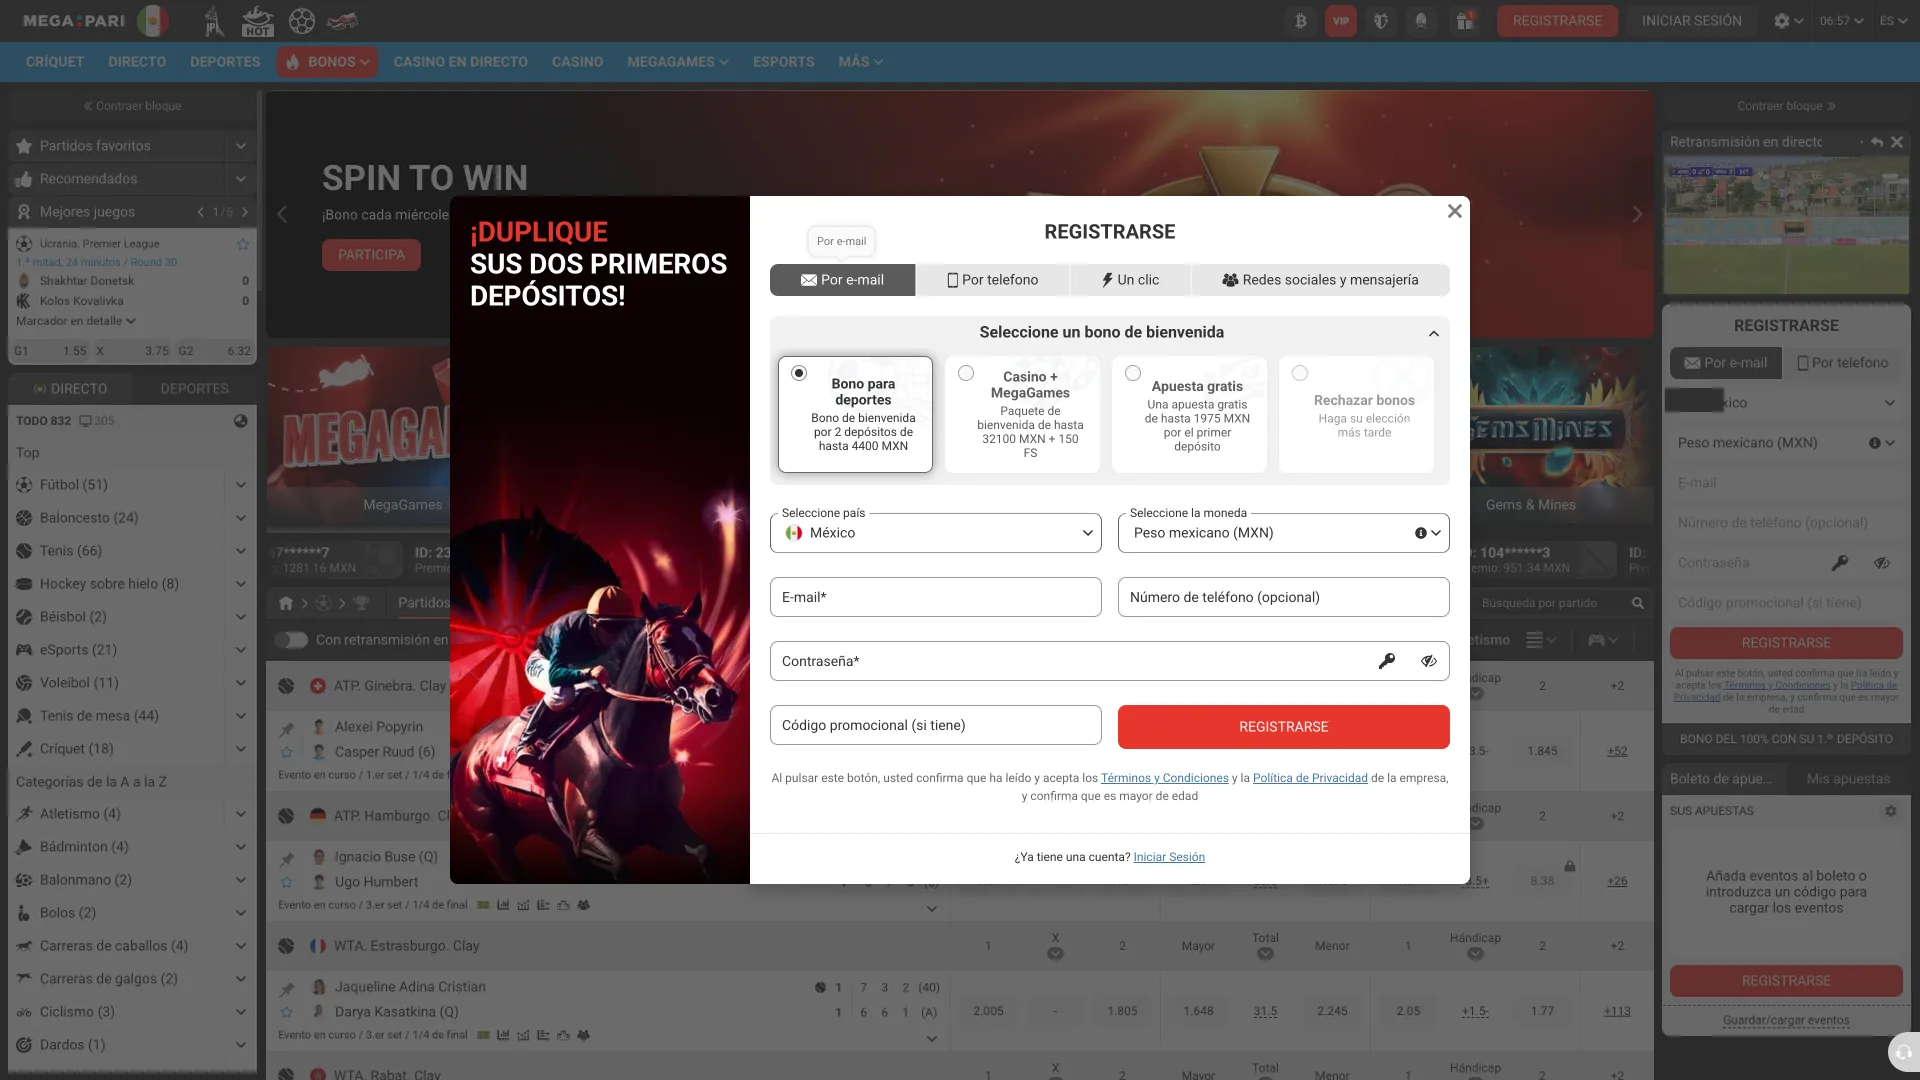
Task: Expand Baloncesto (24) category
Action: coord(241,518)
